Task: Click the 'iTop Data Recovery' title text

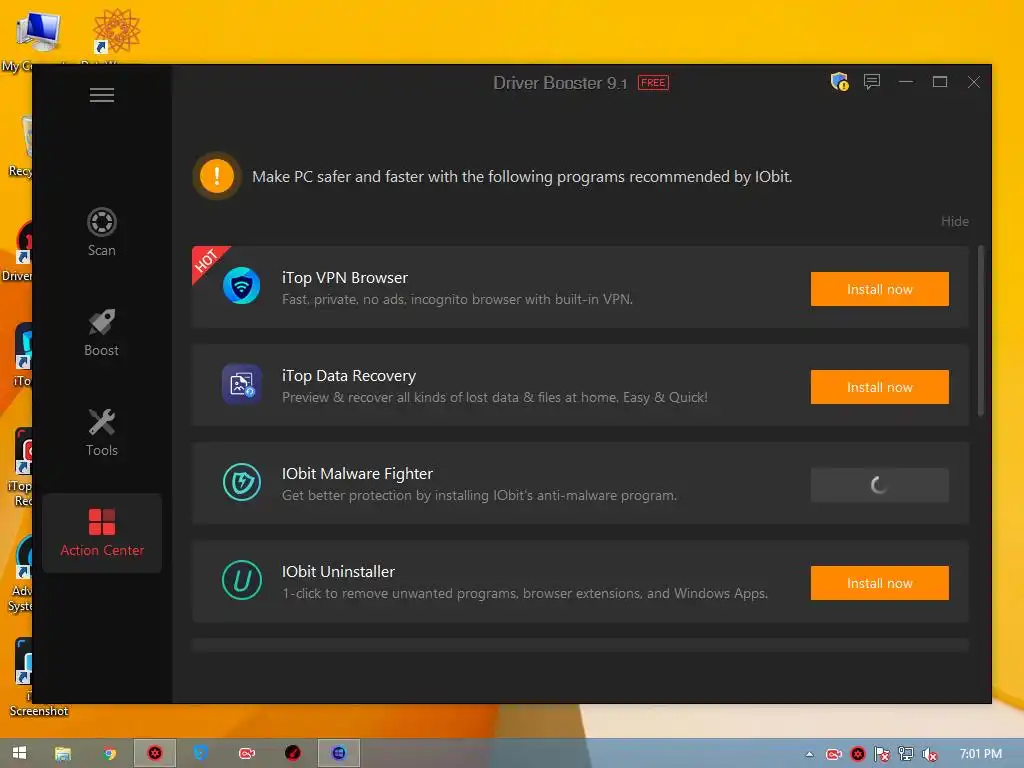Action: pyautogui.click(x=349, y=376)
